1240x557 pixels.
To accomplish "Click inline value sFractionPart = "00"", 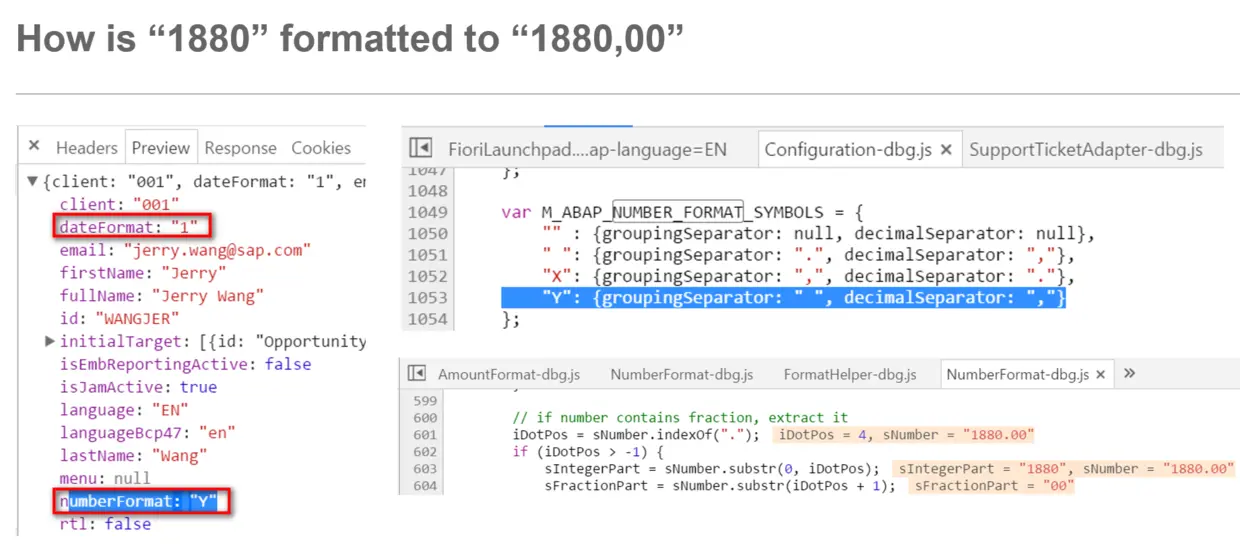I will point(992,486).
